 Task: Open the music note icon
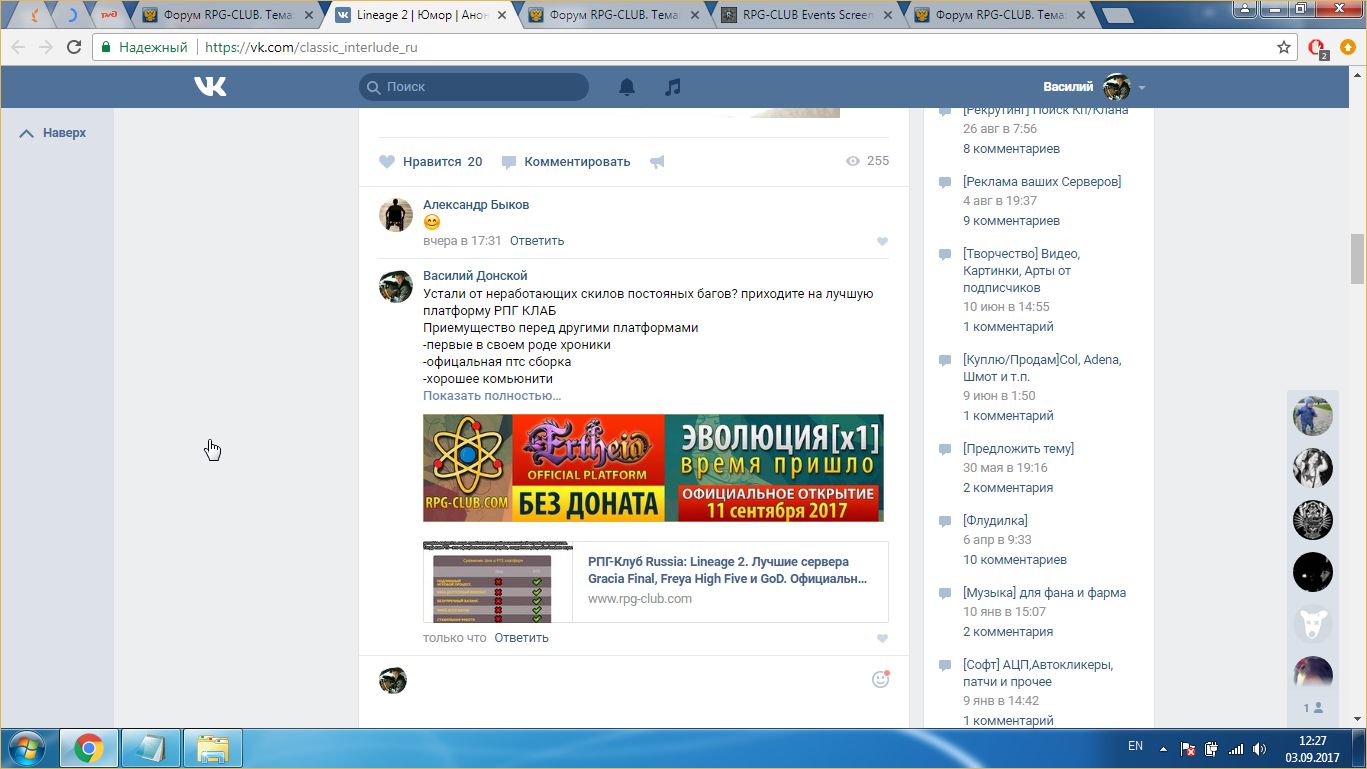tap(673, 87)
